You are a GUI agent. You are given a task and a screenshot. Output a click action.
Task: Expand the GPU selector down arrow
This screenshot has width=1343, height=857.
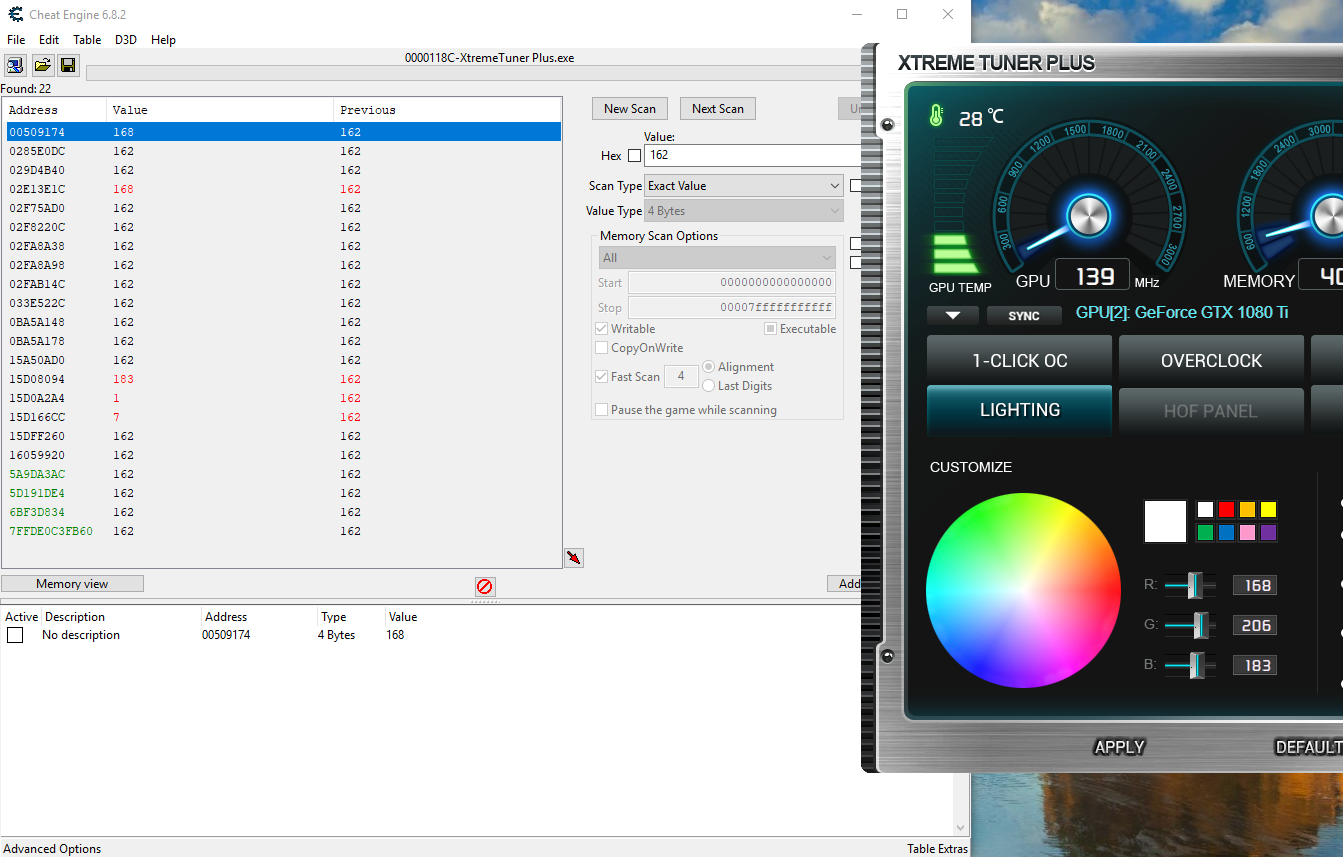click(953, 315)
